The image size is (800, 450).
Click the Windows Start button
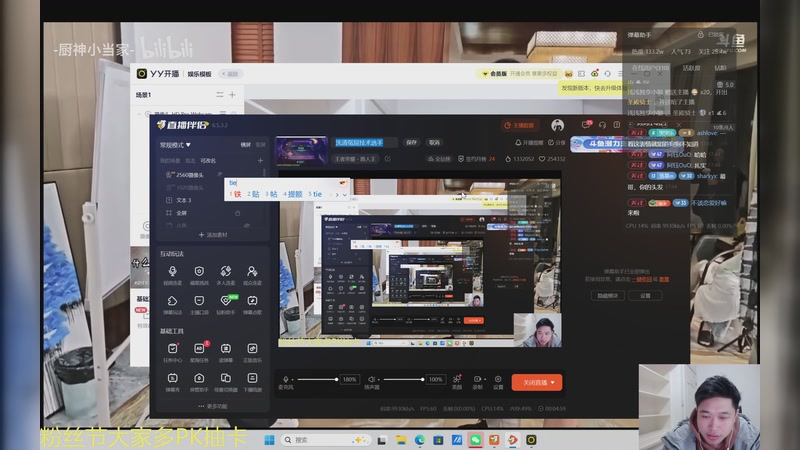click(269, 440)
